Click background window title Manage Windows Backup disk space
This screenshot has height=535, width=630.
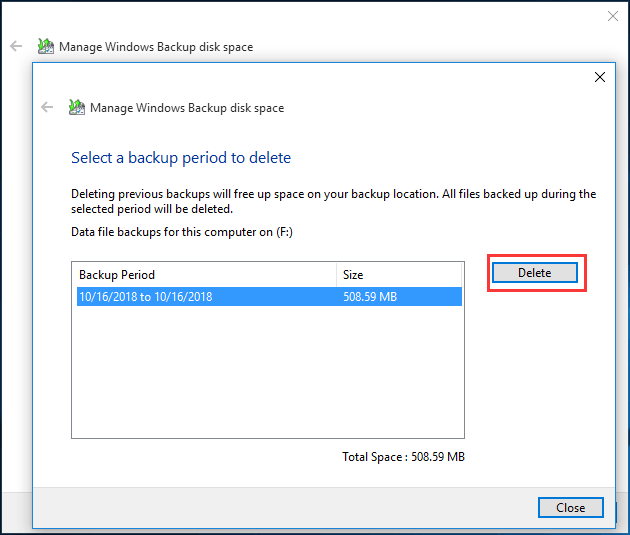[x=156, y=47]
